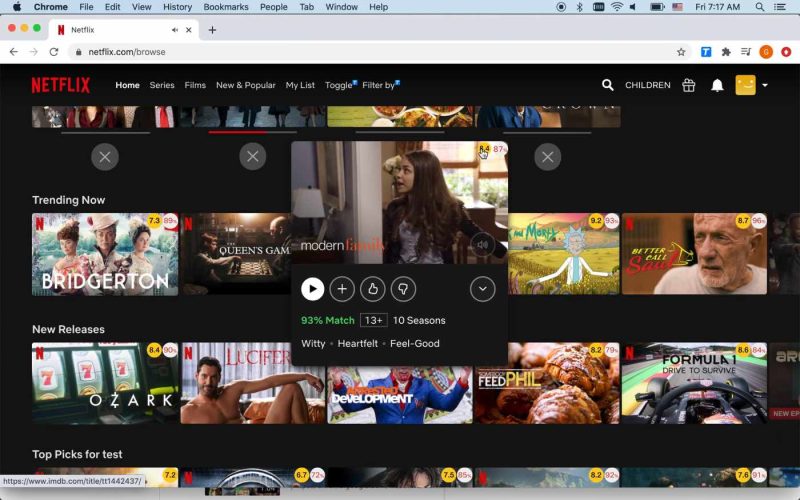
Task: Click Better Call Saul's 96% score badge
Action: pyautogui.click(x=759, y=221)
